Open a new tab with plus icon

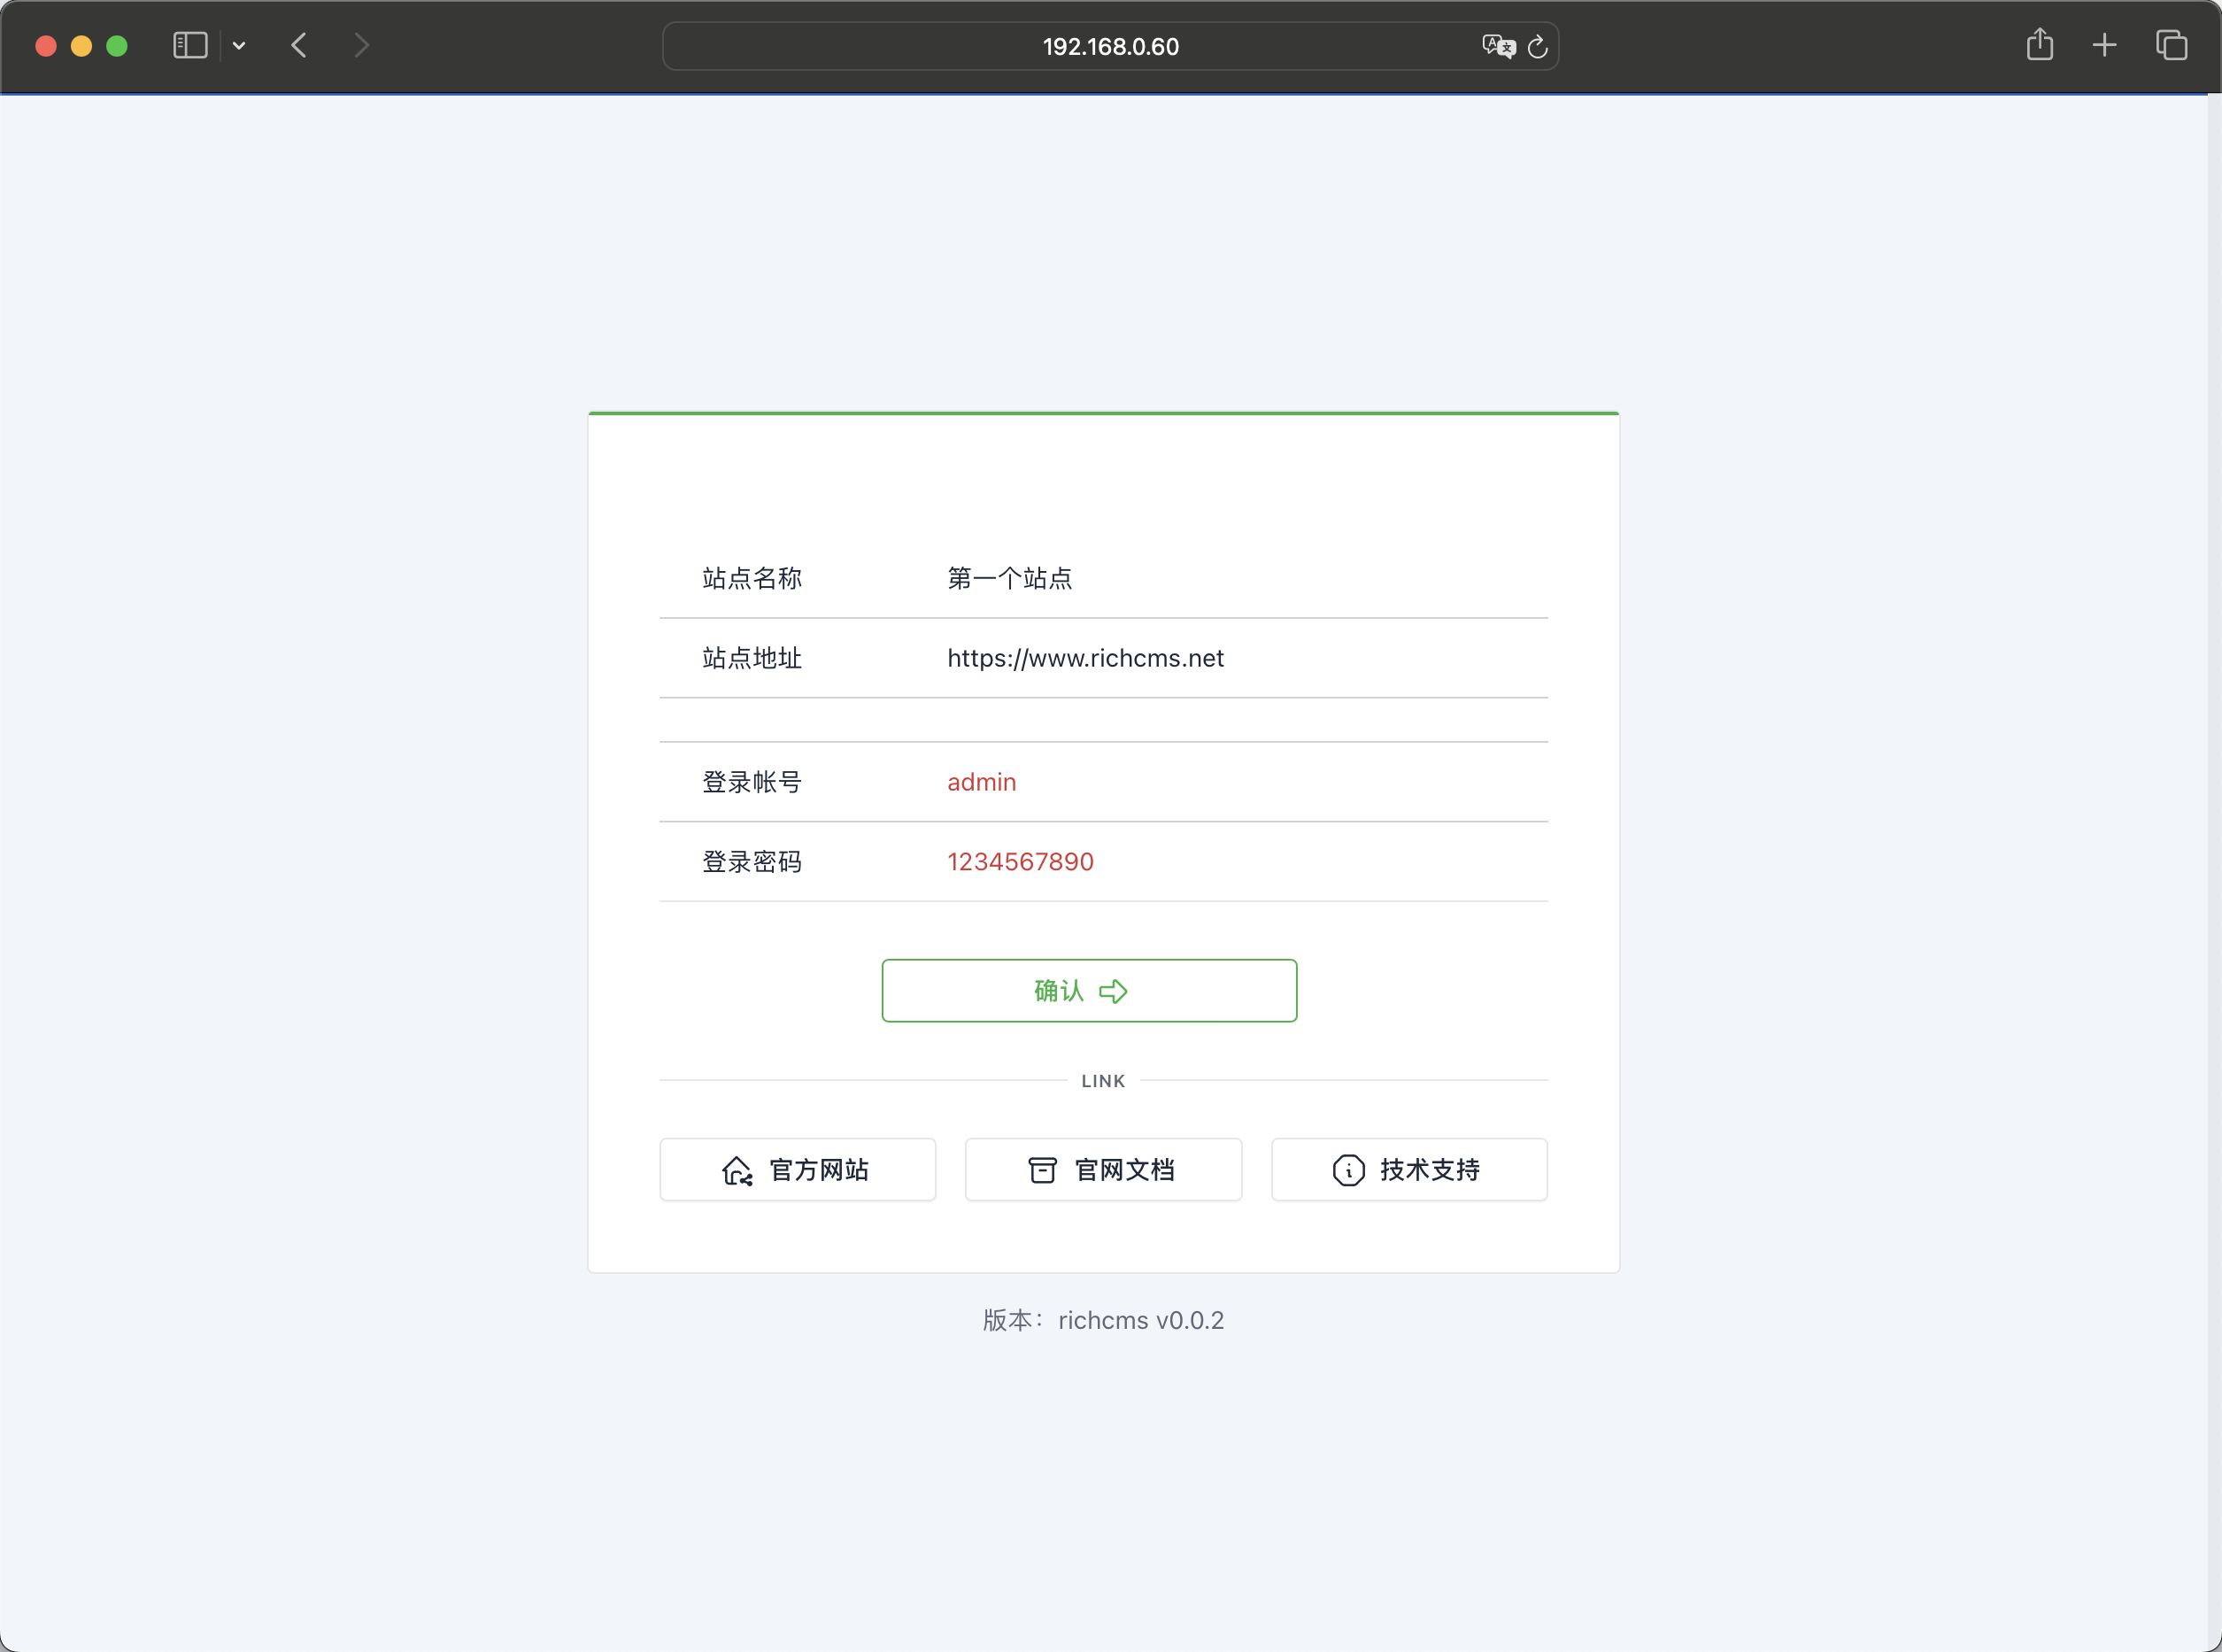(2104, 46)
